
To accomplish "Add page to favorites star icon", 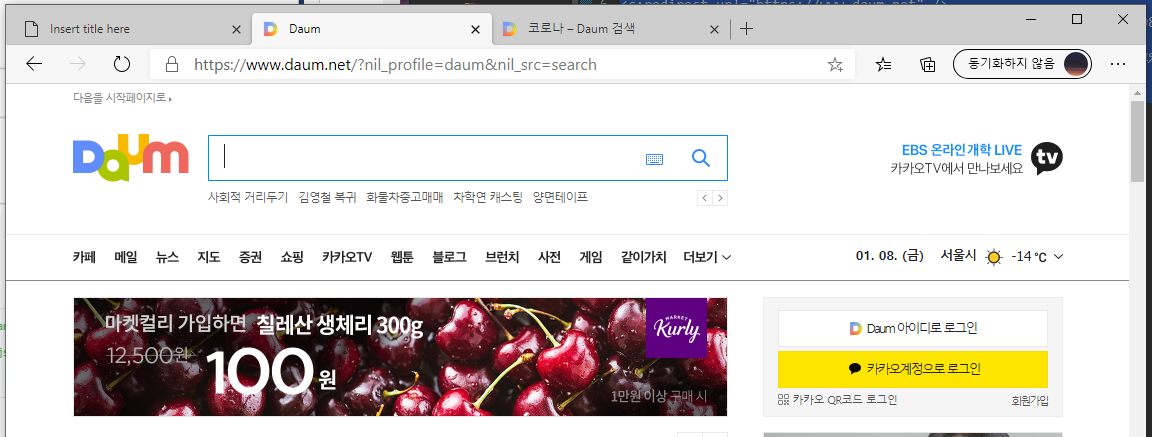I will click(x=835, y=65).
